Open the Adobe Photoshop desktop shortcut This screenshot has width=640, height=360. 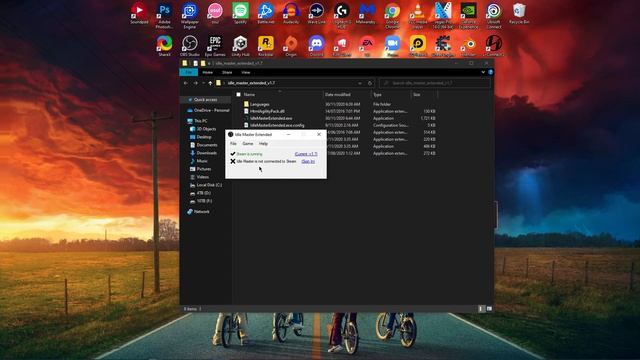[164, 16]
